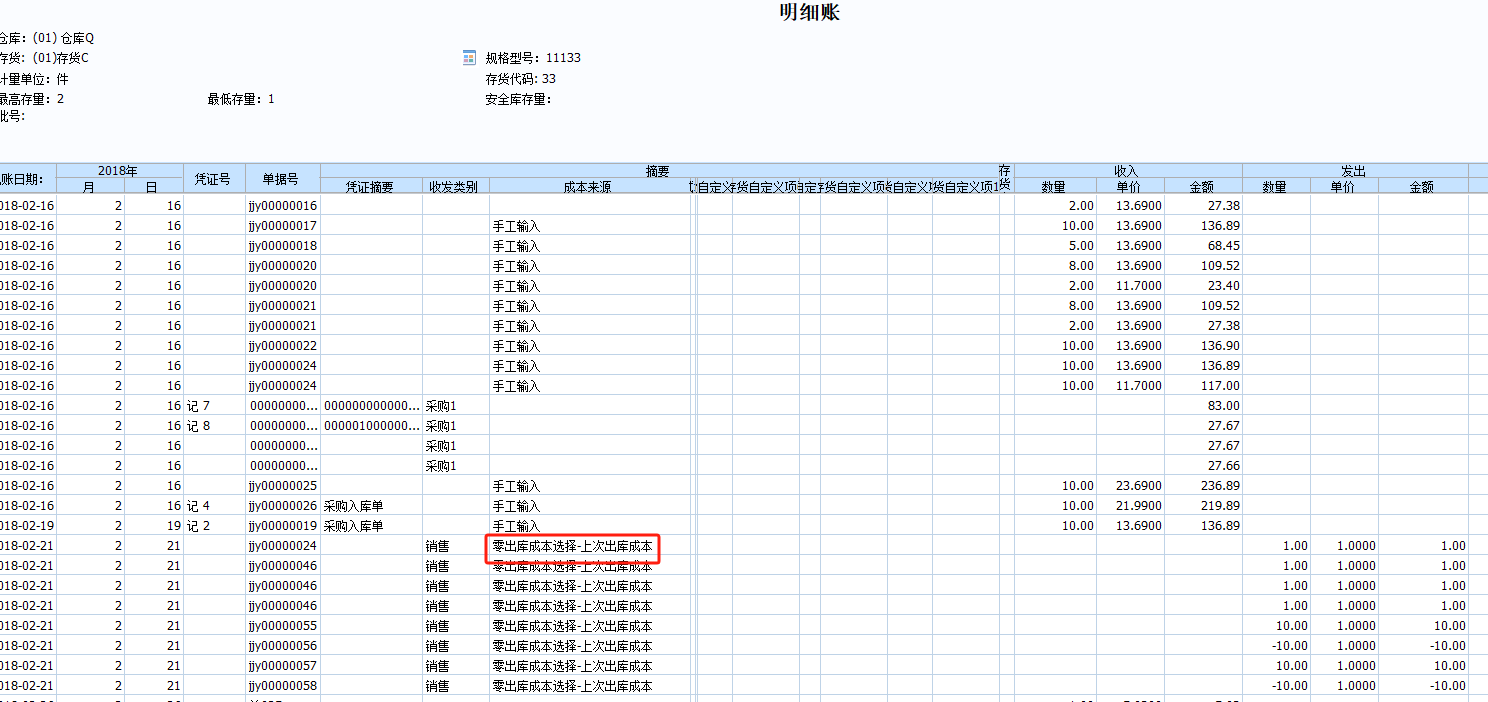Open document number jjy00000016 cell
This screenshot has height=702, width=1488.
coord(283,206)
